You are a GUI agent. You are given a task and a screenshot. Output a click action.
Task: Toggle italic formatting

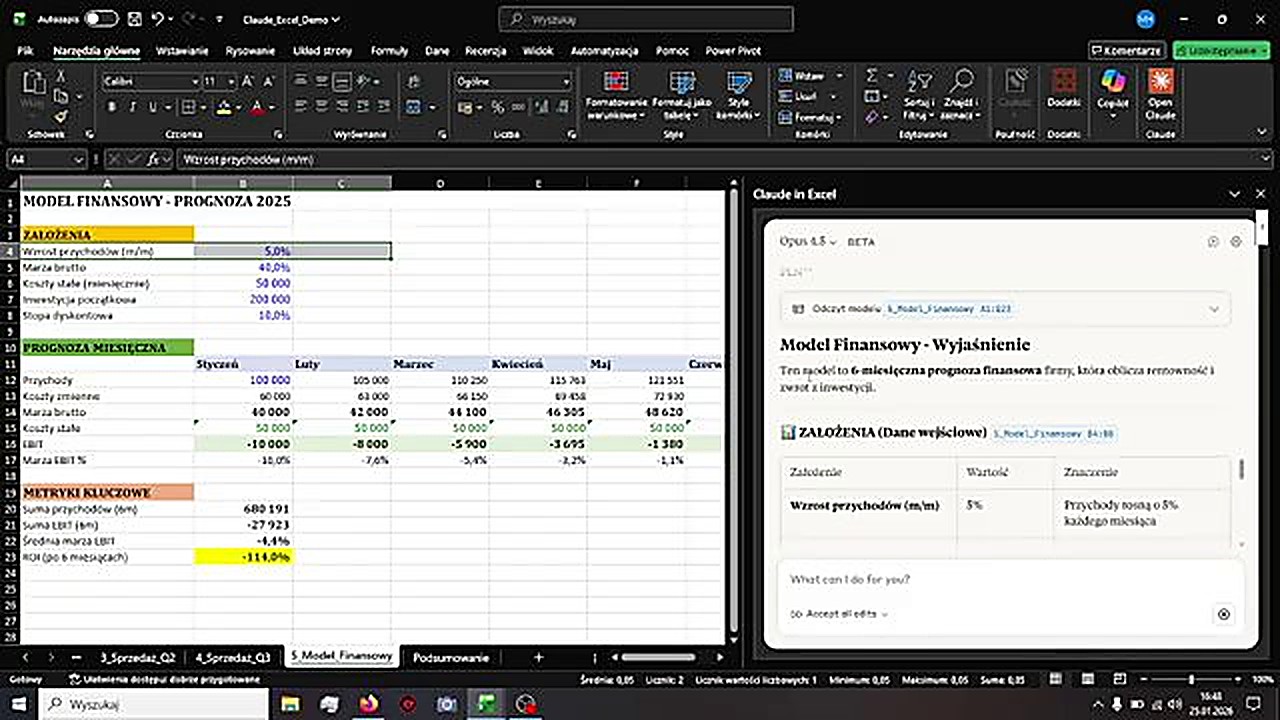click(x=130, y=107)
